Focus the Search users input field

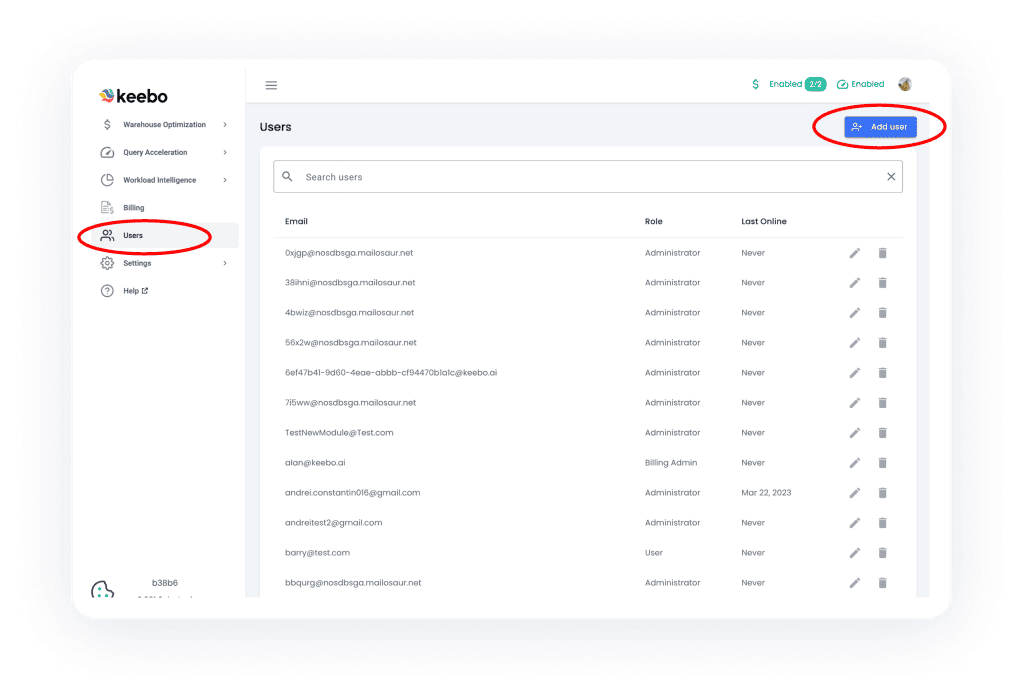tap(580, 177)
